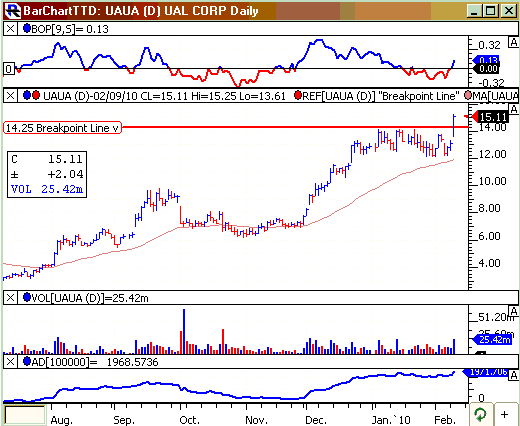This screenshot has height=426, width=520.
Task: Toggle auto-scale A on volume pane
Action: click(514, 312)
